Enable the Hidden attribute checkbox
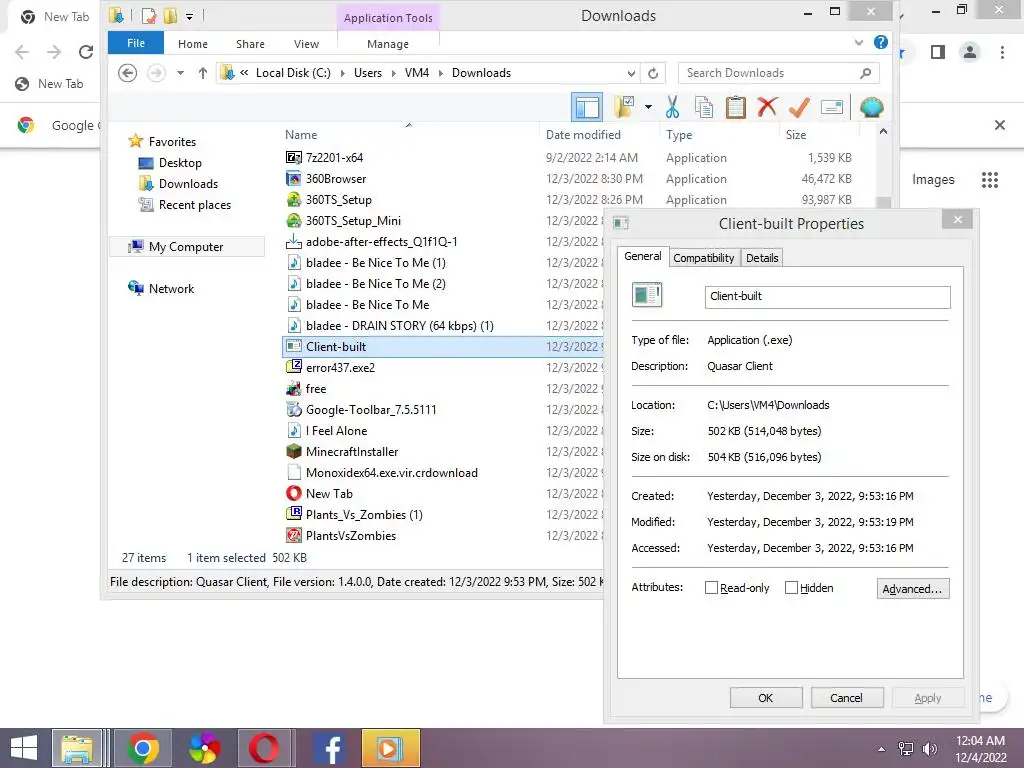This screenshot has width=1024, height=768. click(x=791, y=588)
